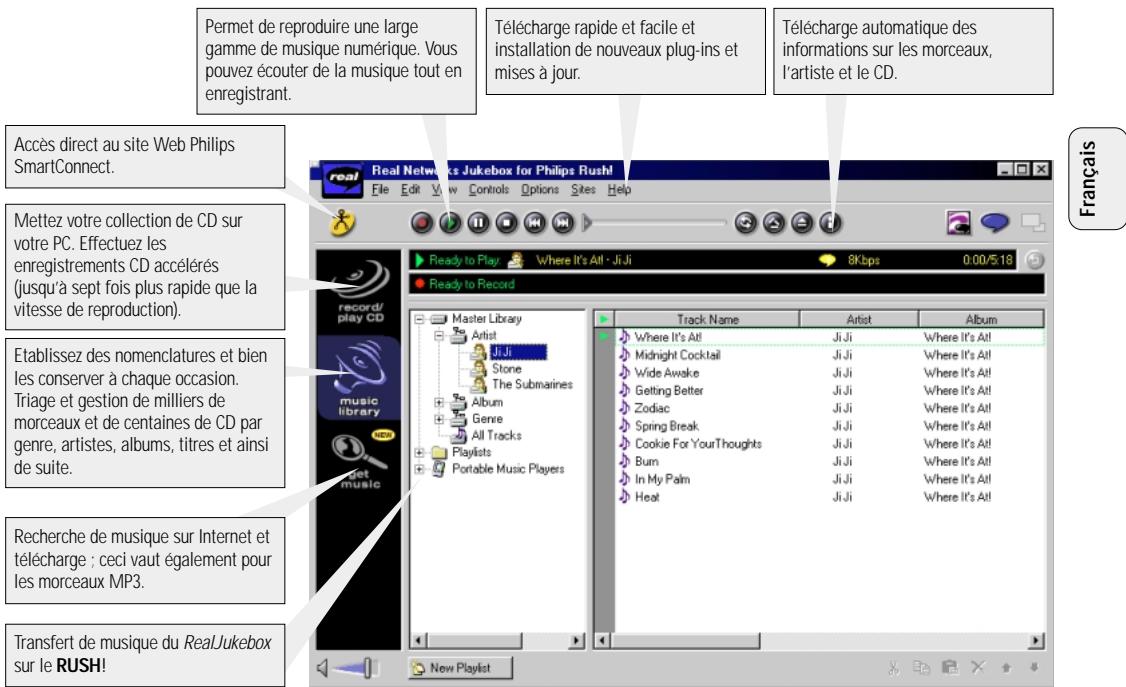Image resolution: width=1126 pixels, height=687 pixels.
Task: Select the track Spring Break
Action: [666, 426]
